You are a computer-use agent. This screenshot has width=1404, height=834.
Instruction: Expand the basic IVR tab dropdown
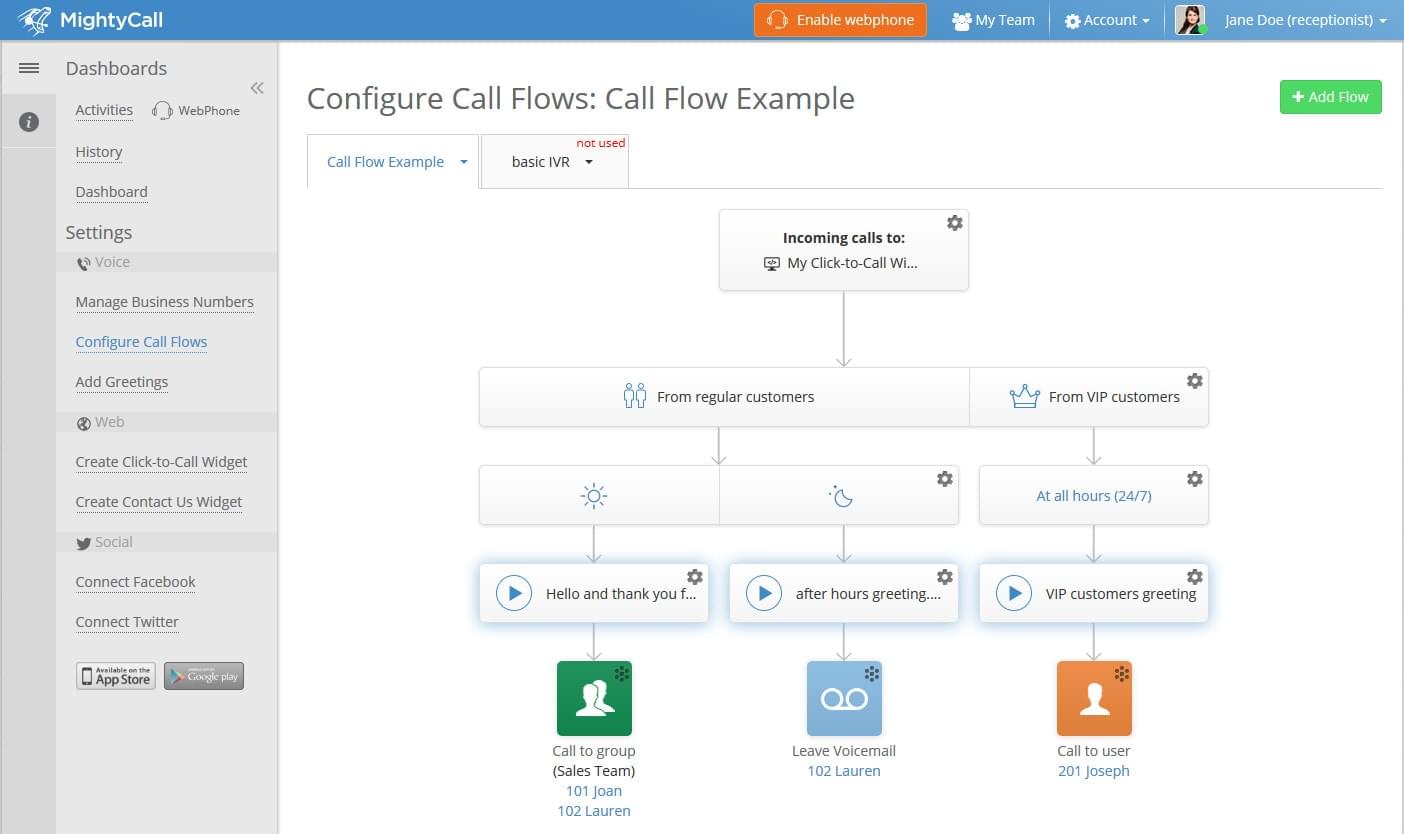pyautogui.click(x=589, y=162)
